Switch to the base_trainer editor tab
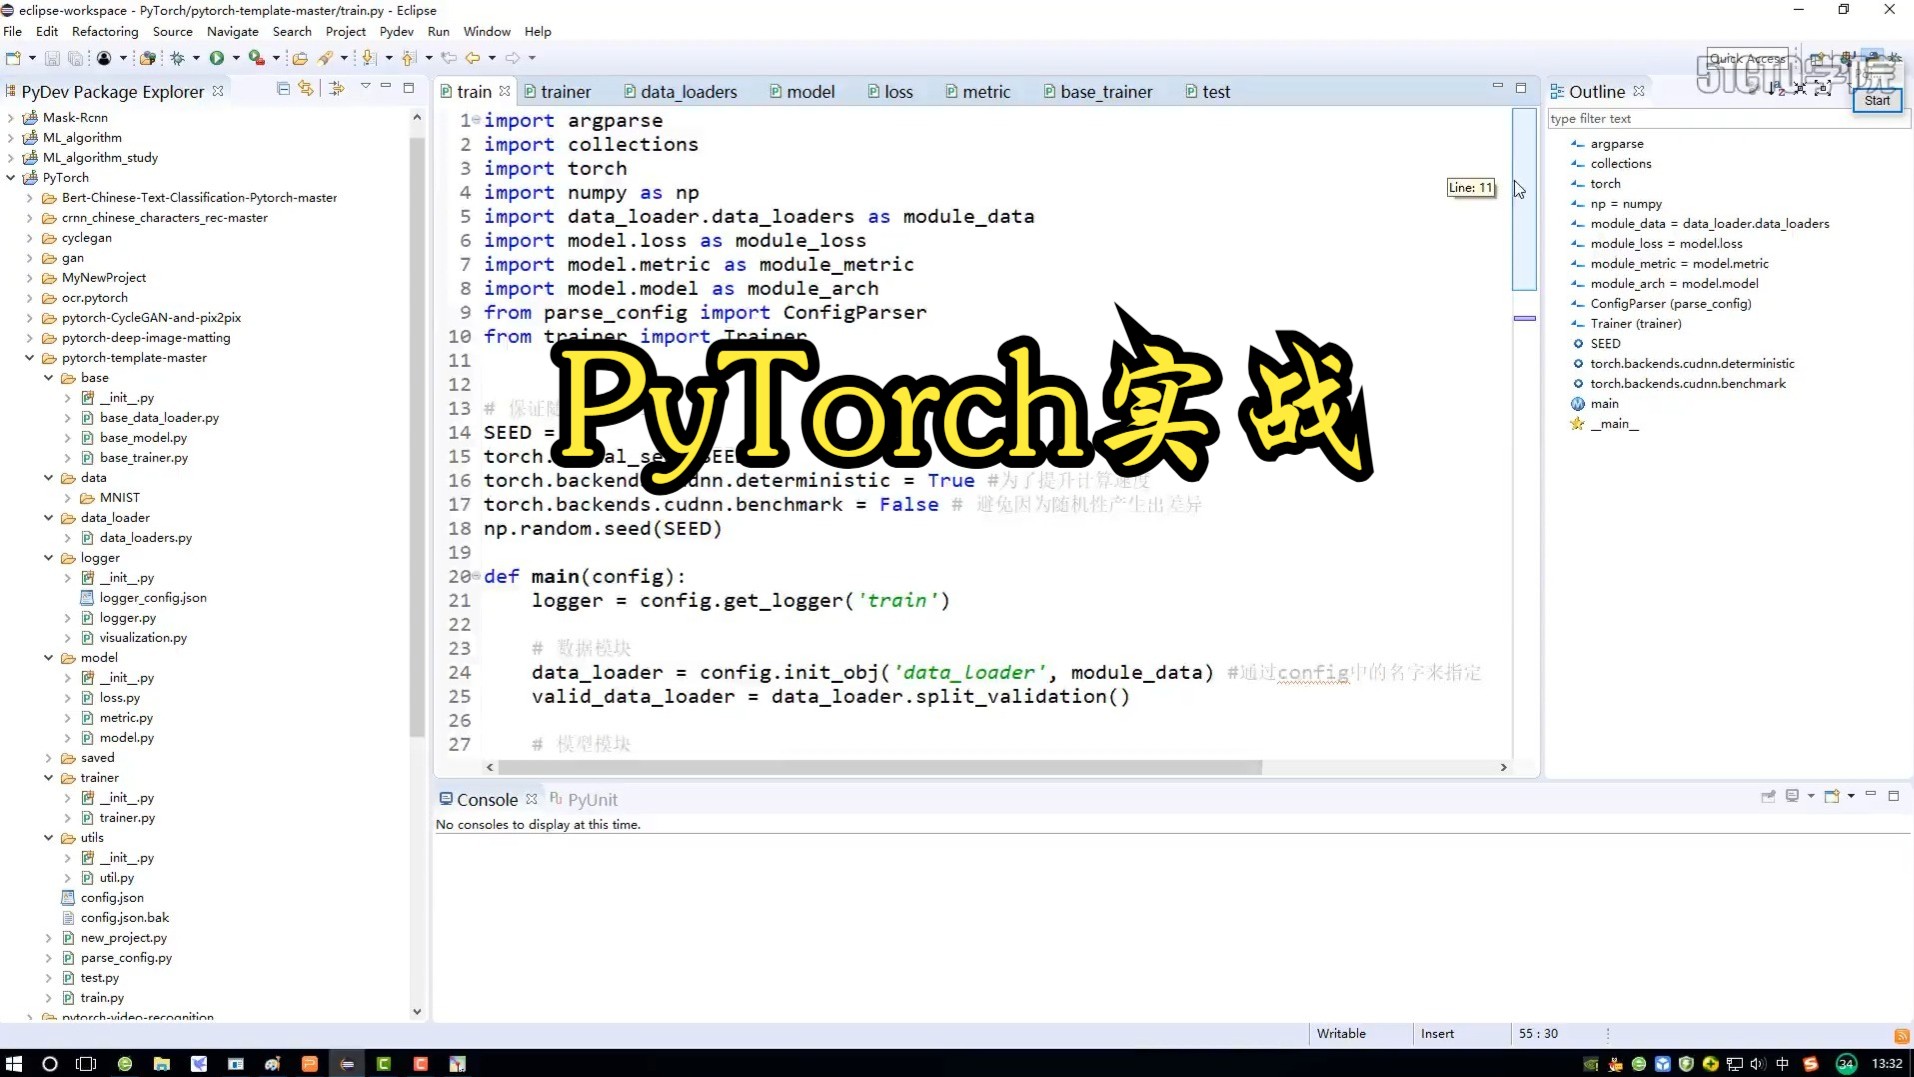Screen dimensions: 1914x1077 [x=1098, y=92]
